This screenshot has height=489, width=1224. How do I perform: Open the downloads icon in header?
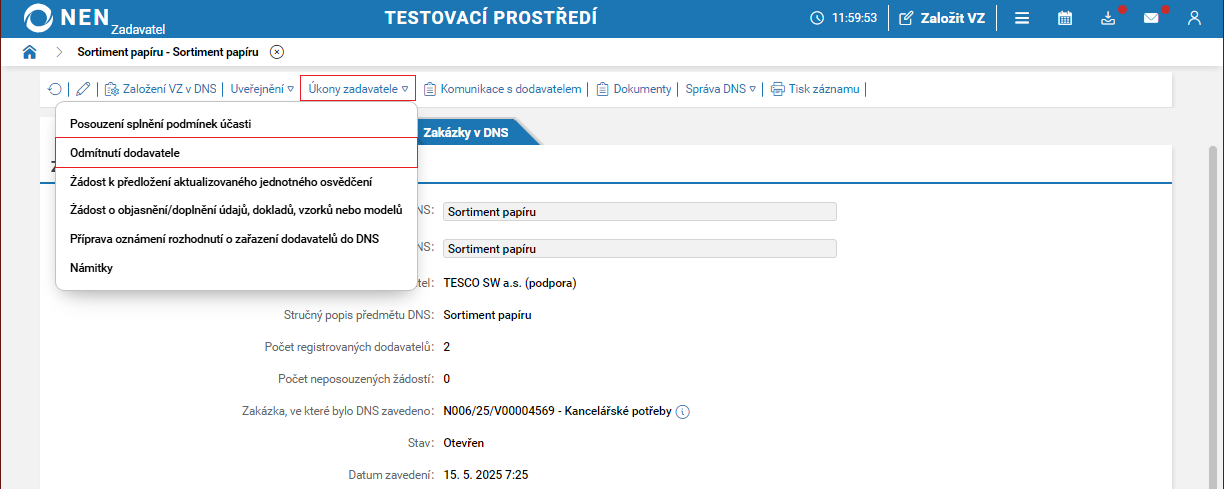pos(1107,18)
